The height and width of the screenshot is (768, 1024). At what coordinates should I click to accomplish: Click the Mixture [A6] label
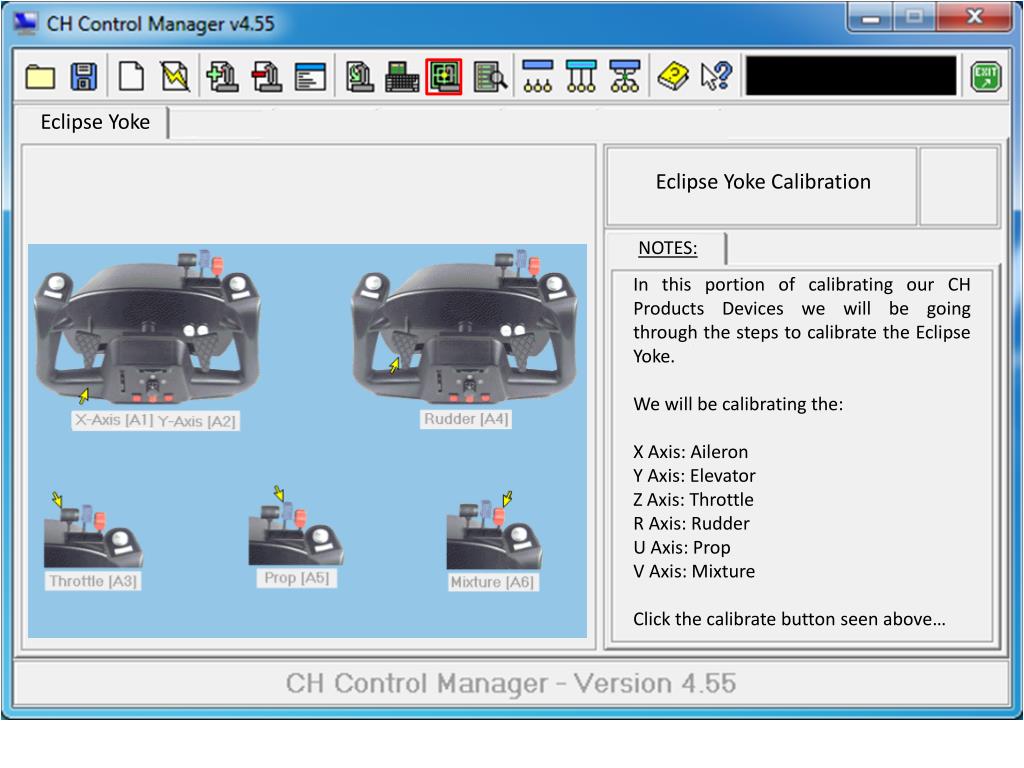pyautogui.click(x=492, y=582)
